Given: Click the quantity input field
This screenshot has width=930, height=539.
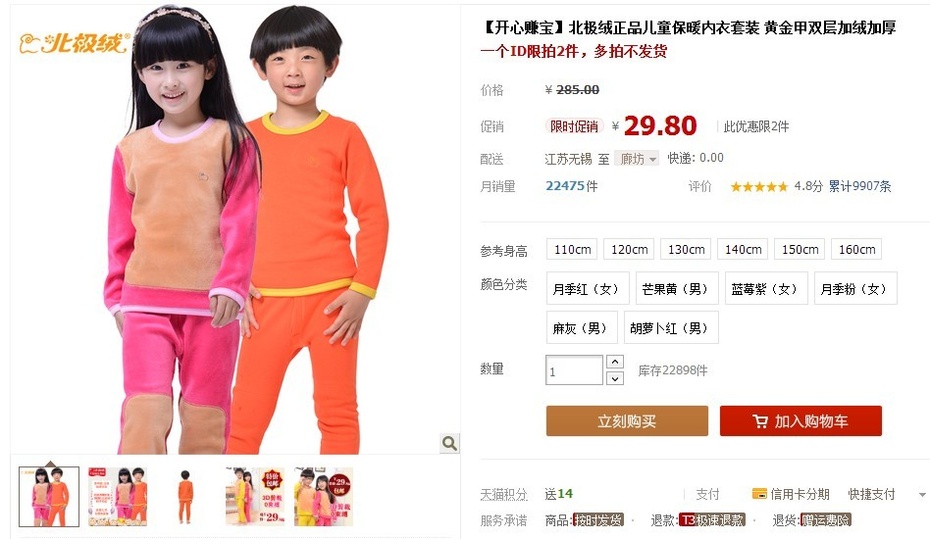Looking at the screenshot, I should (574, 371).
